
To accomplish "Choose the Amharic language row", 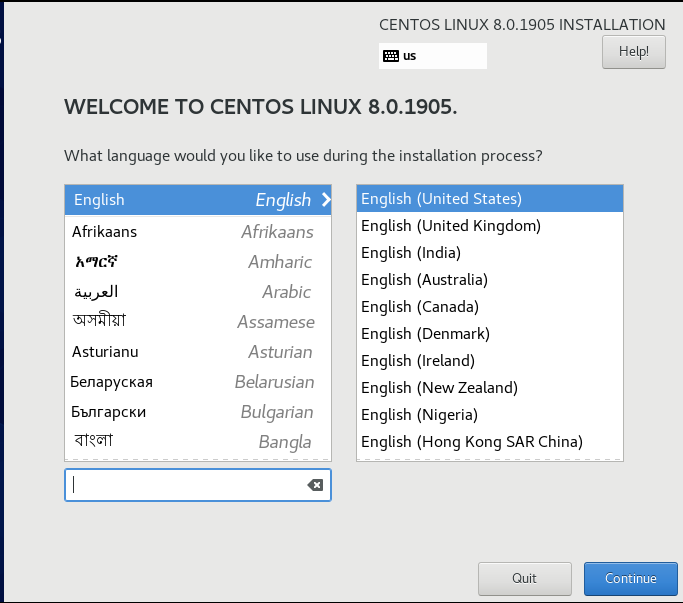I will click(198, 262).
